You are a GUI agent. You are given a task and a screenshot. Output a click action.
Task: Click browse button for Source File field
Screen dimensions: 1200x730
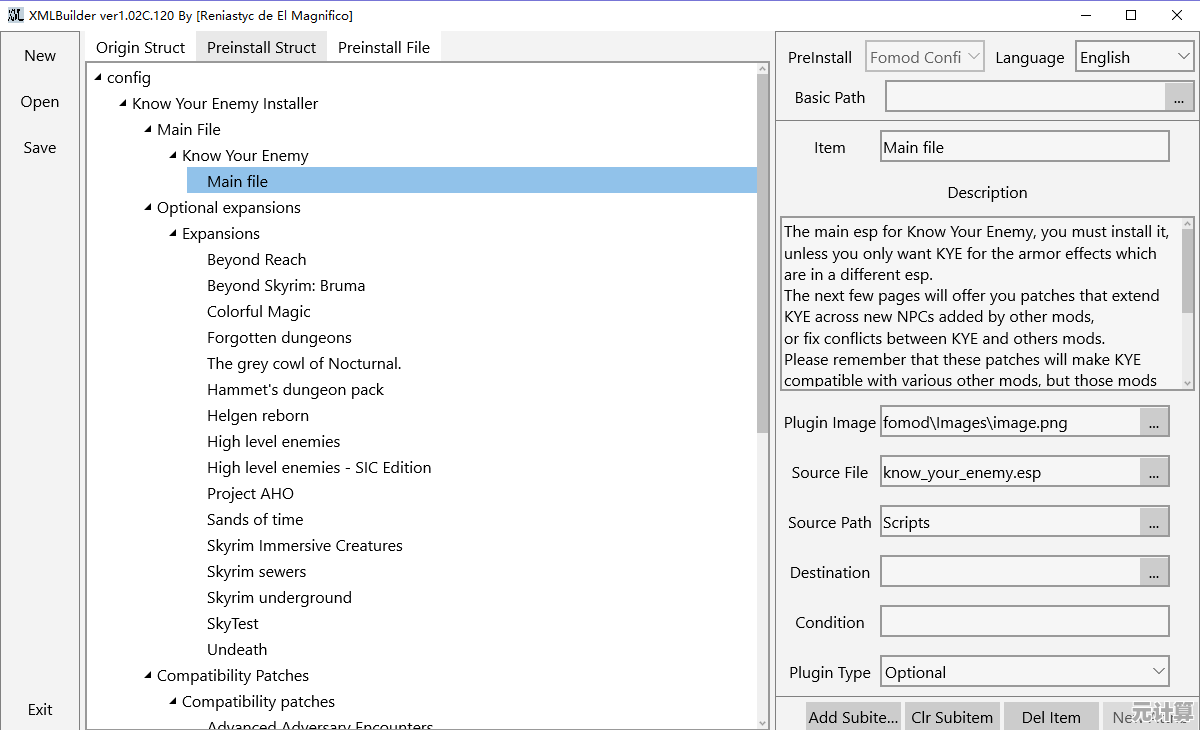click(1154, 473)
